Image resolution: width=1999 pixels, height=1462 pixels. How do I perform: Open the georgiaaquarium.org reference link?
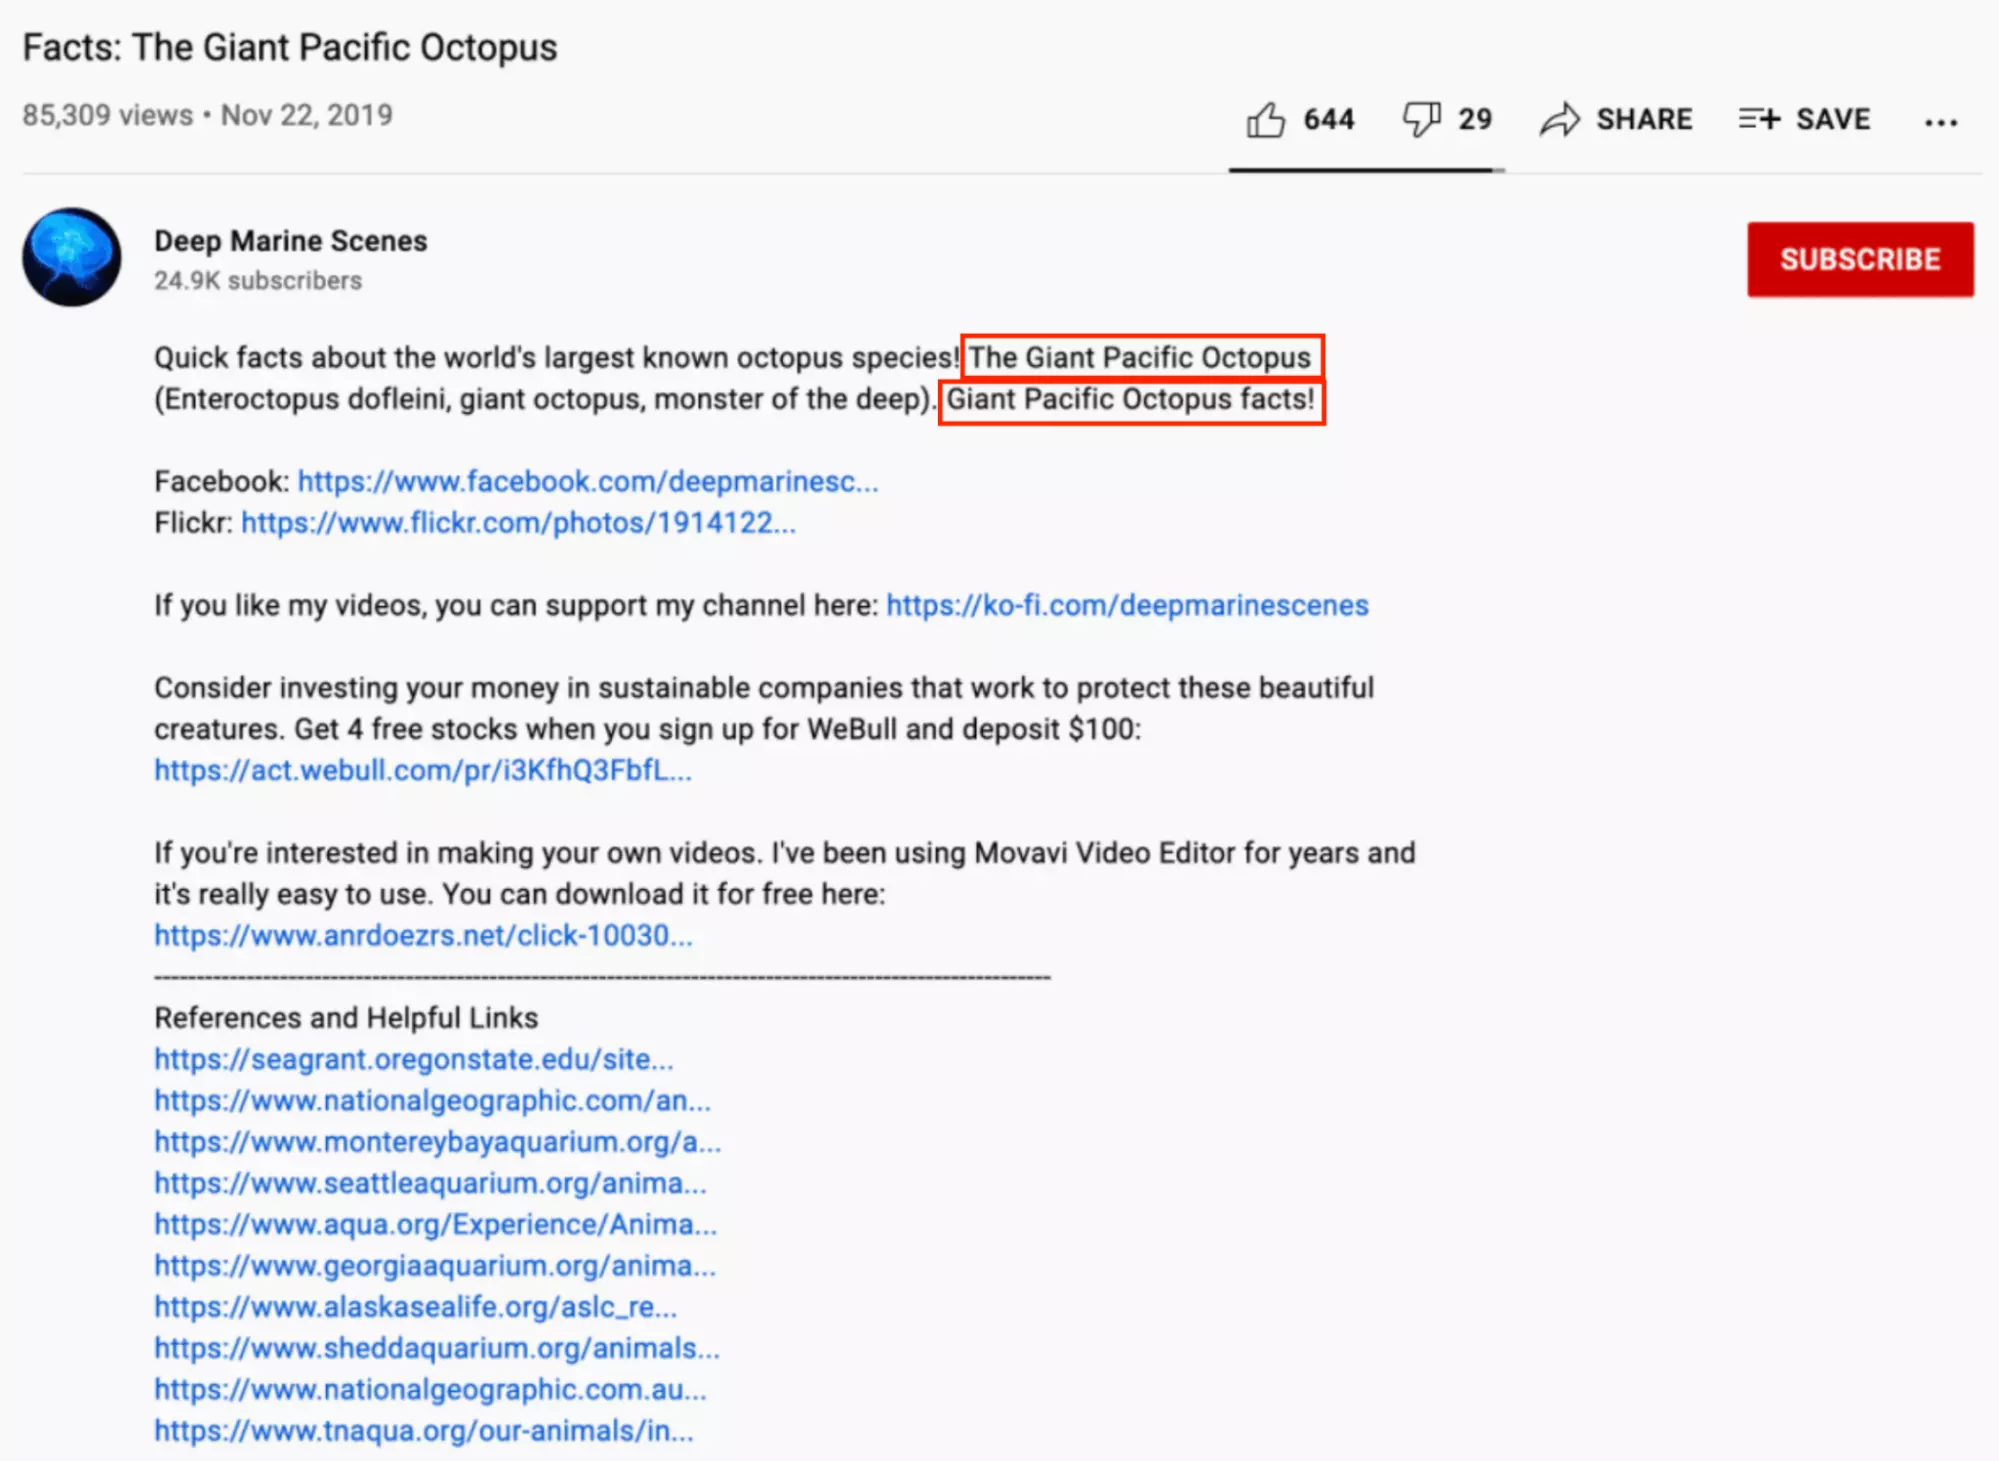(435, 1266)
